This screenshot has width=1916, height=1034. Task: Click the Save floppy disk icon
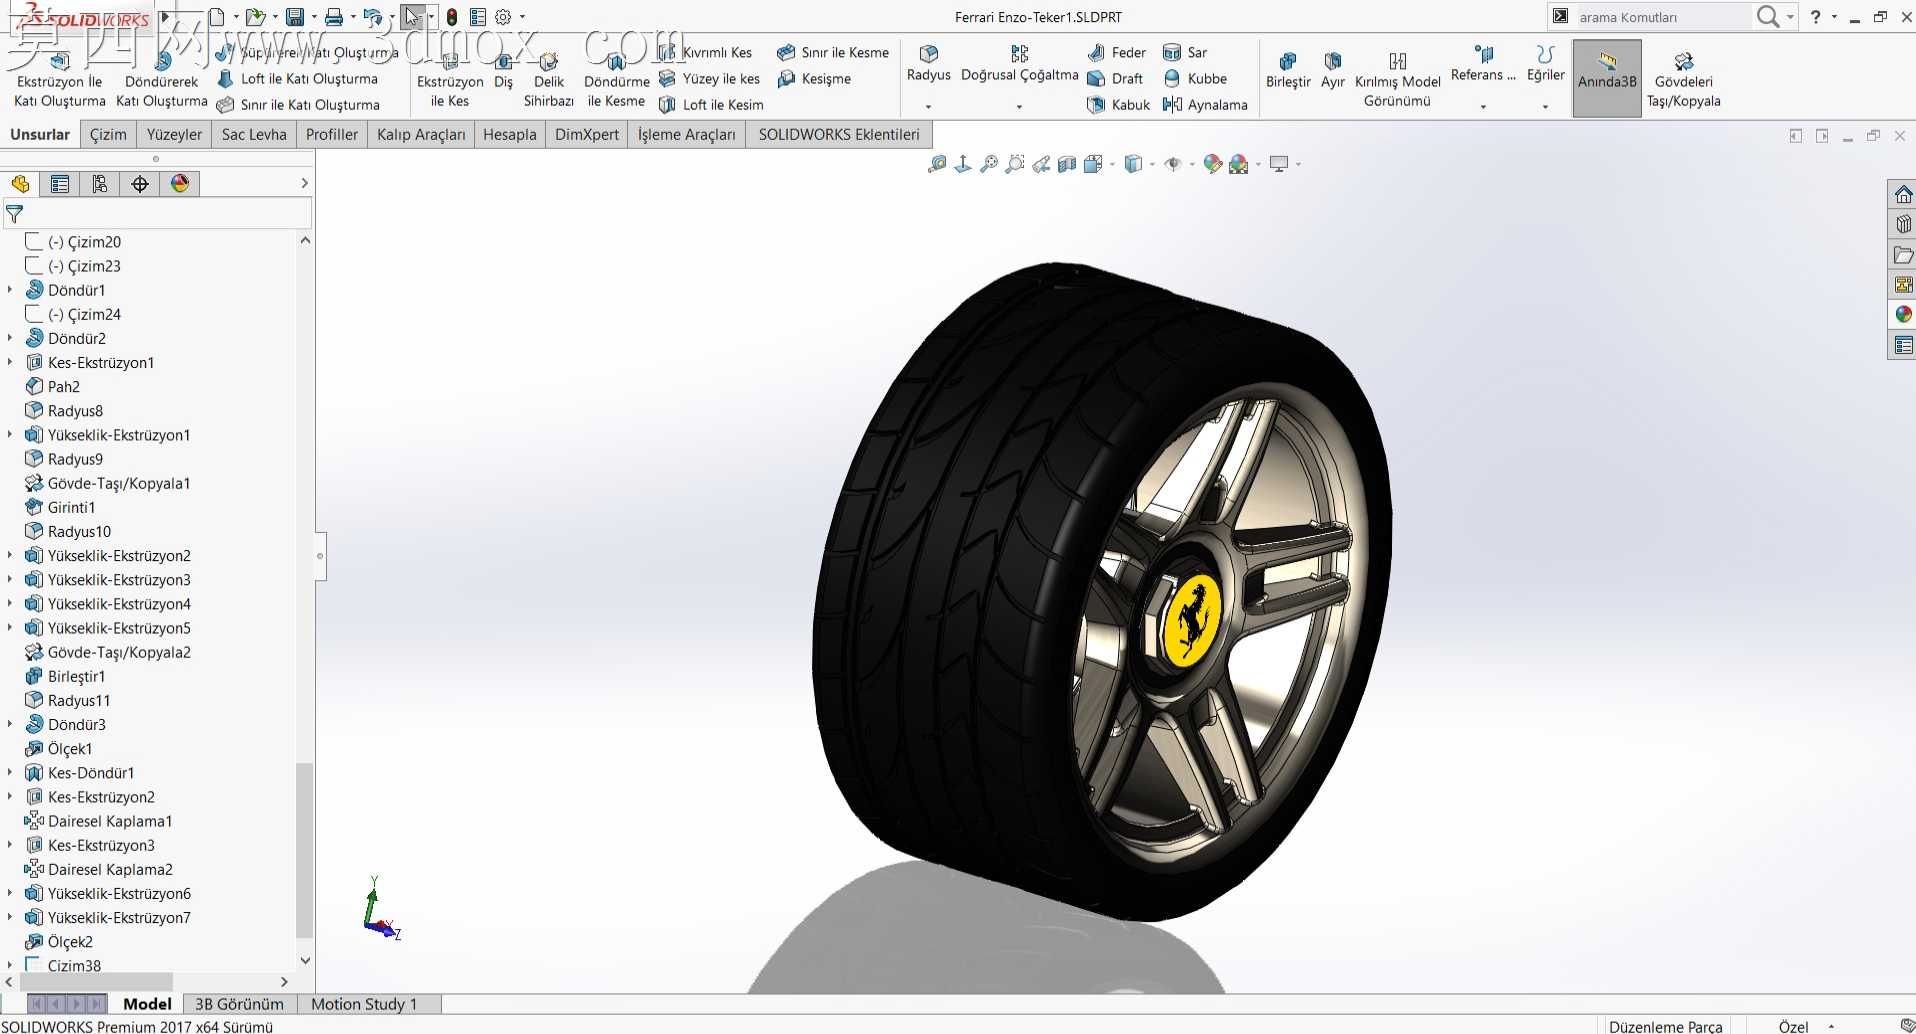[295, 17]
